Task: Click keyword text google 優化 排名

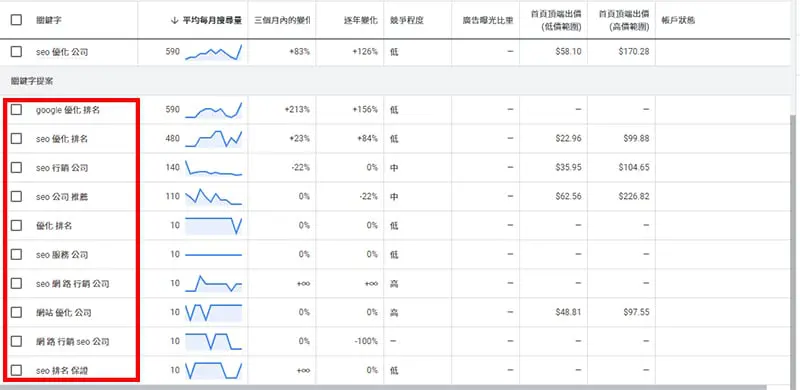Action: point(68,110)
